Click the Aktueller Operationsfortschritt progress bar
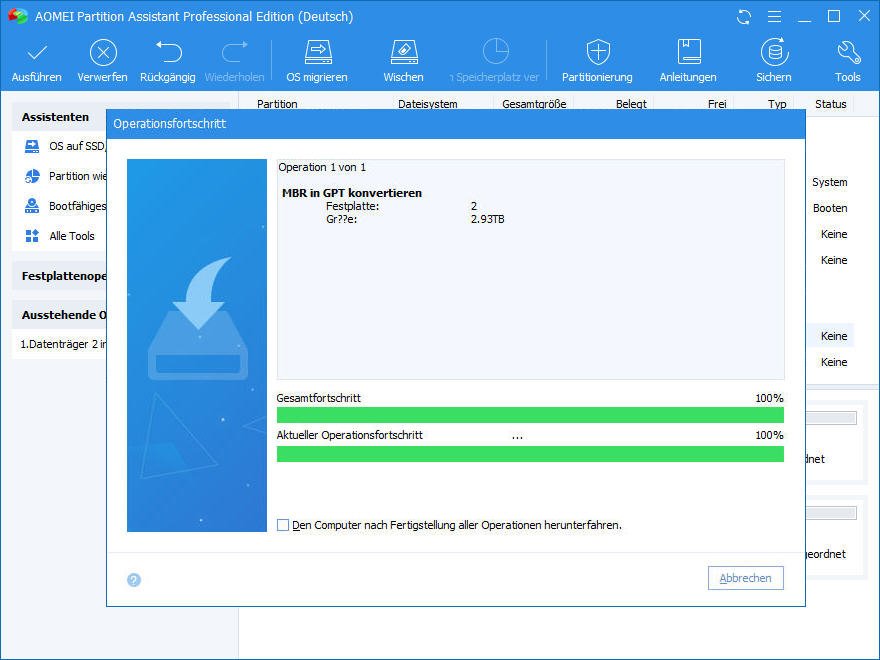The height and width of the screenshot is (660, 880). pyautogui.click(x=530, y=454)
